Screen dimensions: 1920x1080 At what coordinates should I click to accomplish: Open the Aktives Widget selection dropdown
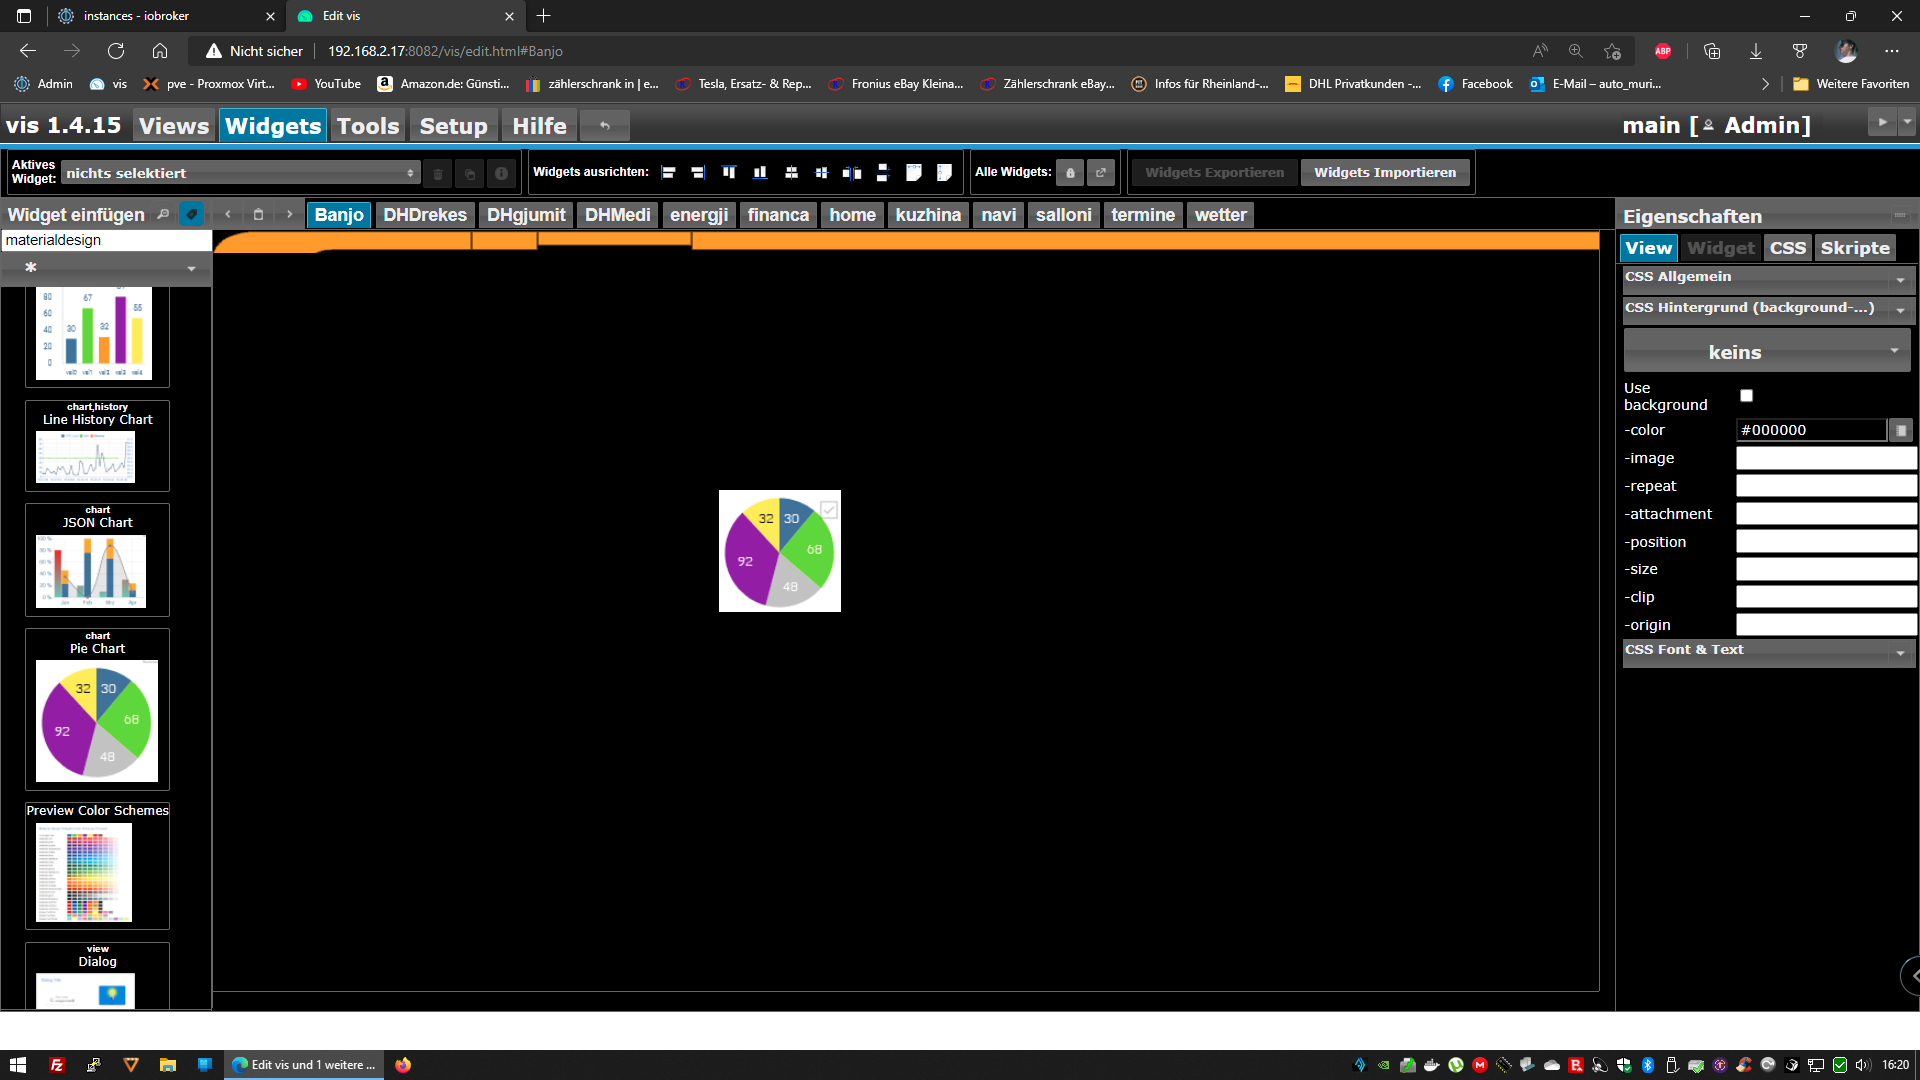[240, 173]
